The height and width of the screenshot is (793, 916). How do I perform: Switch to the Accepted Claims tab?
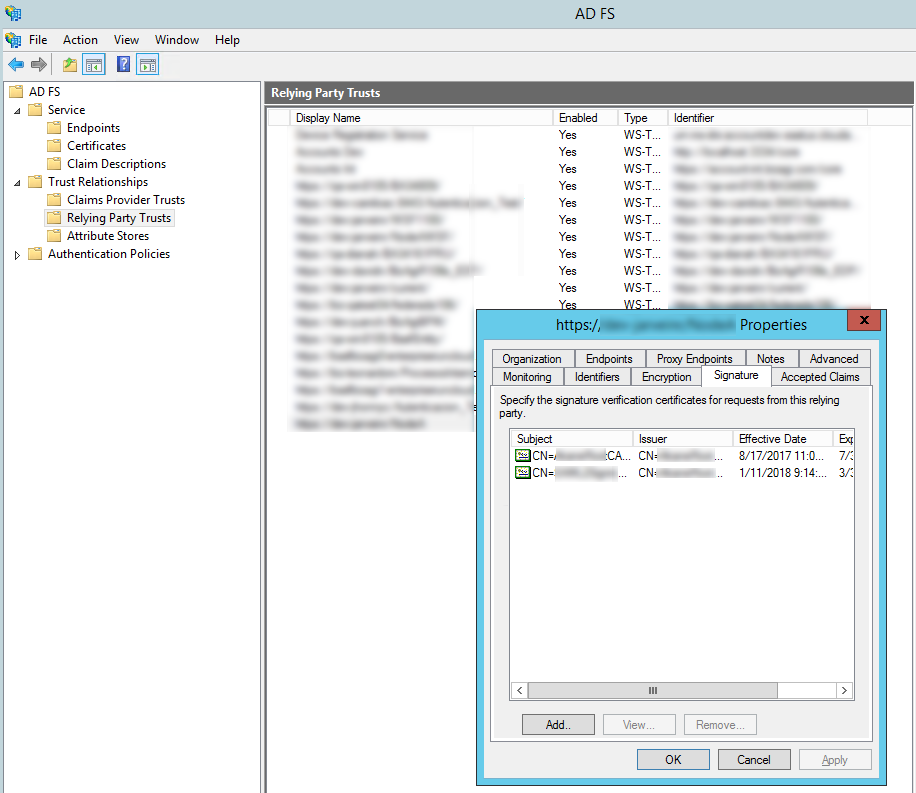click(820, 377)
